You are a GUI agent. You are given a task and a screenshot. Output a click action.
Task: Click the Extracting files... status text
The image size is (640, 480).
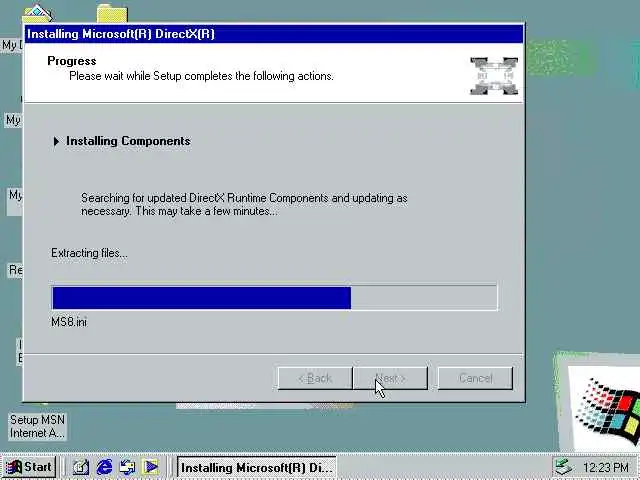89,253
